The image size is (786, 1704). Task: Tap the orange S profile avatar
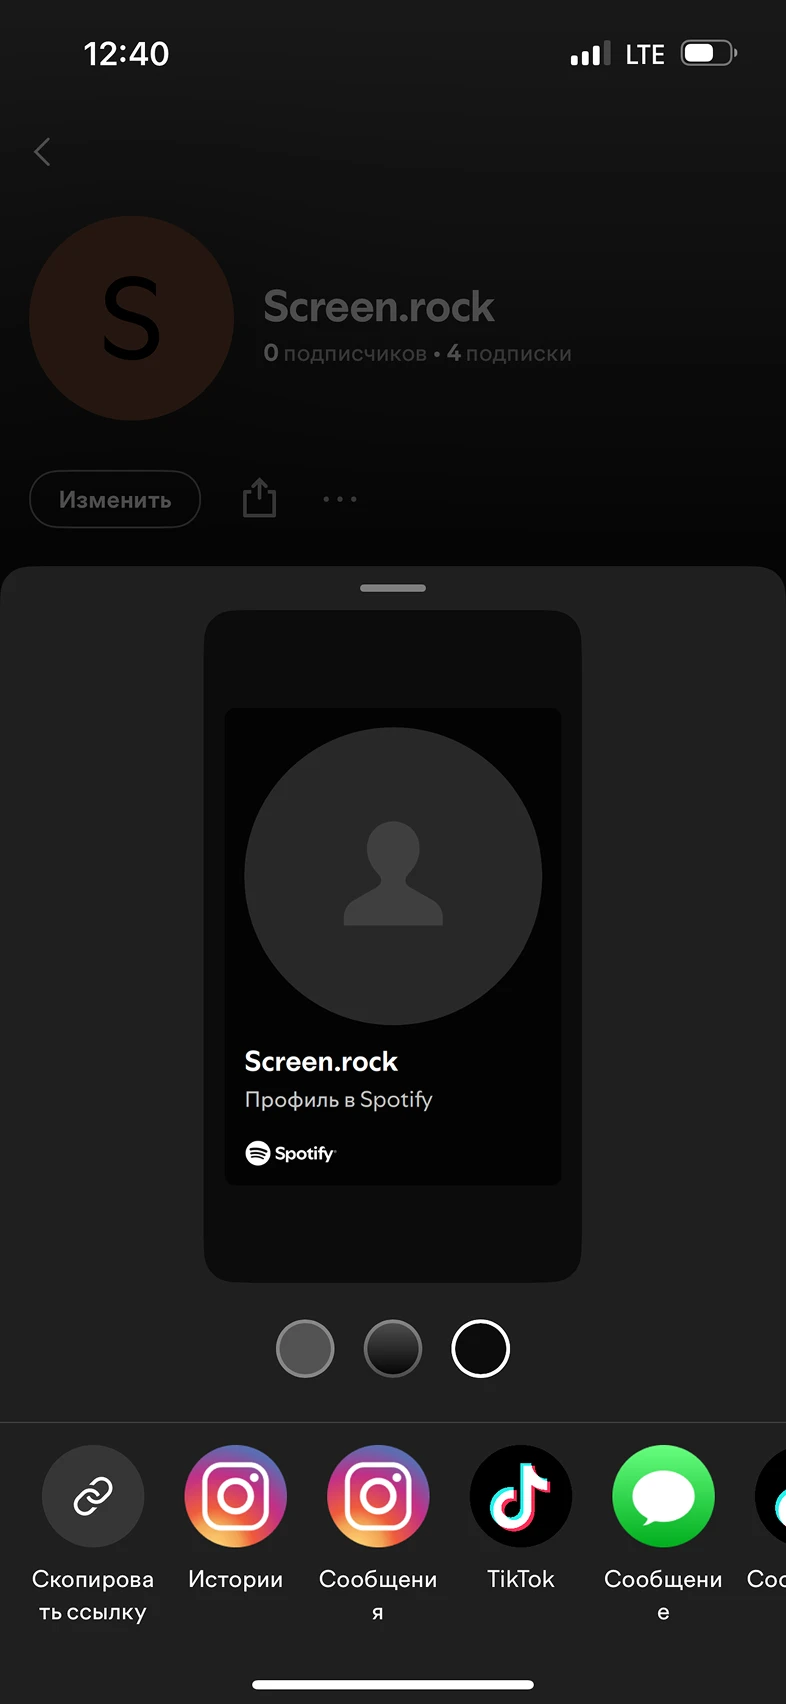pyautogui.click(x=131, y=318)
